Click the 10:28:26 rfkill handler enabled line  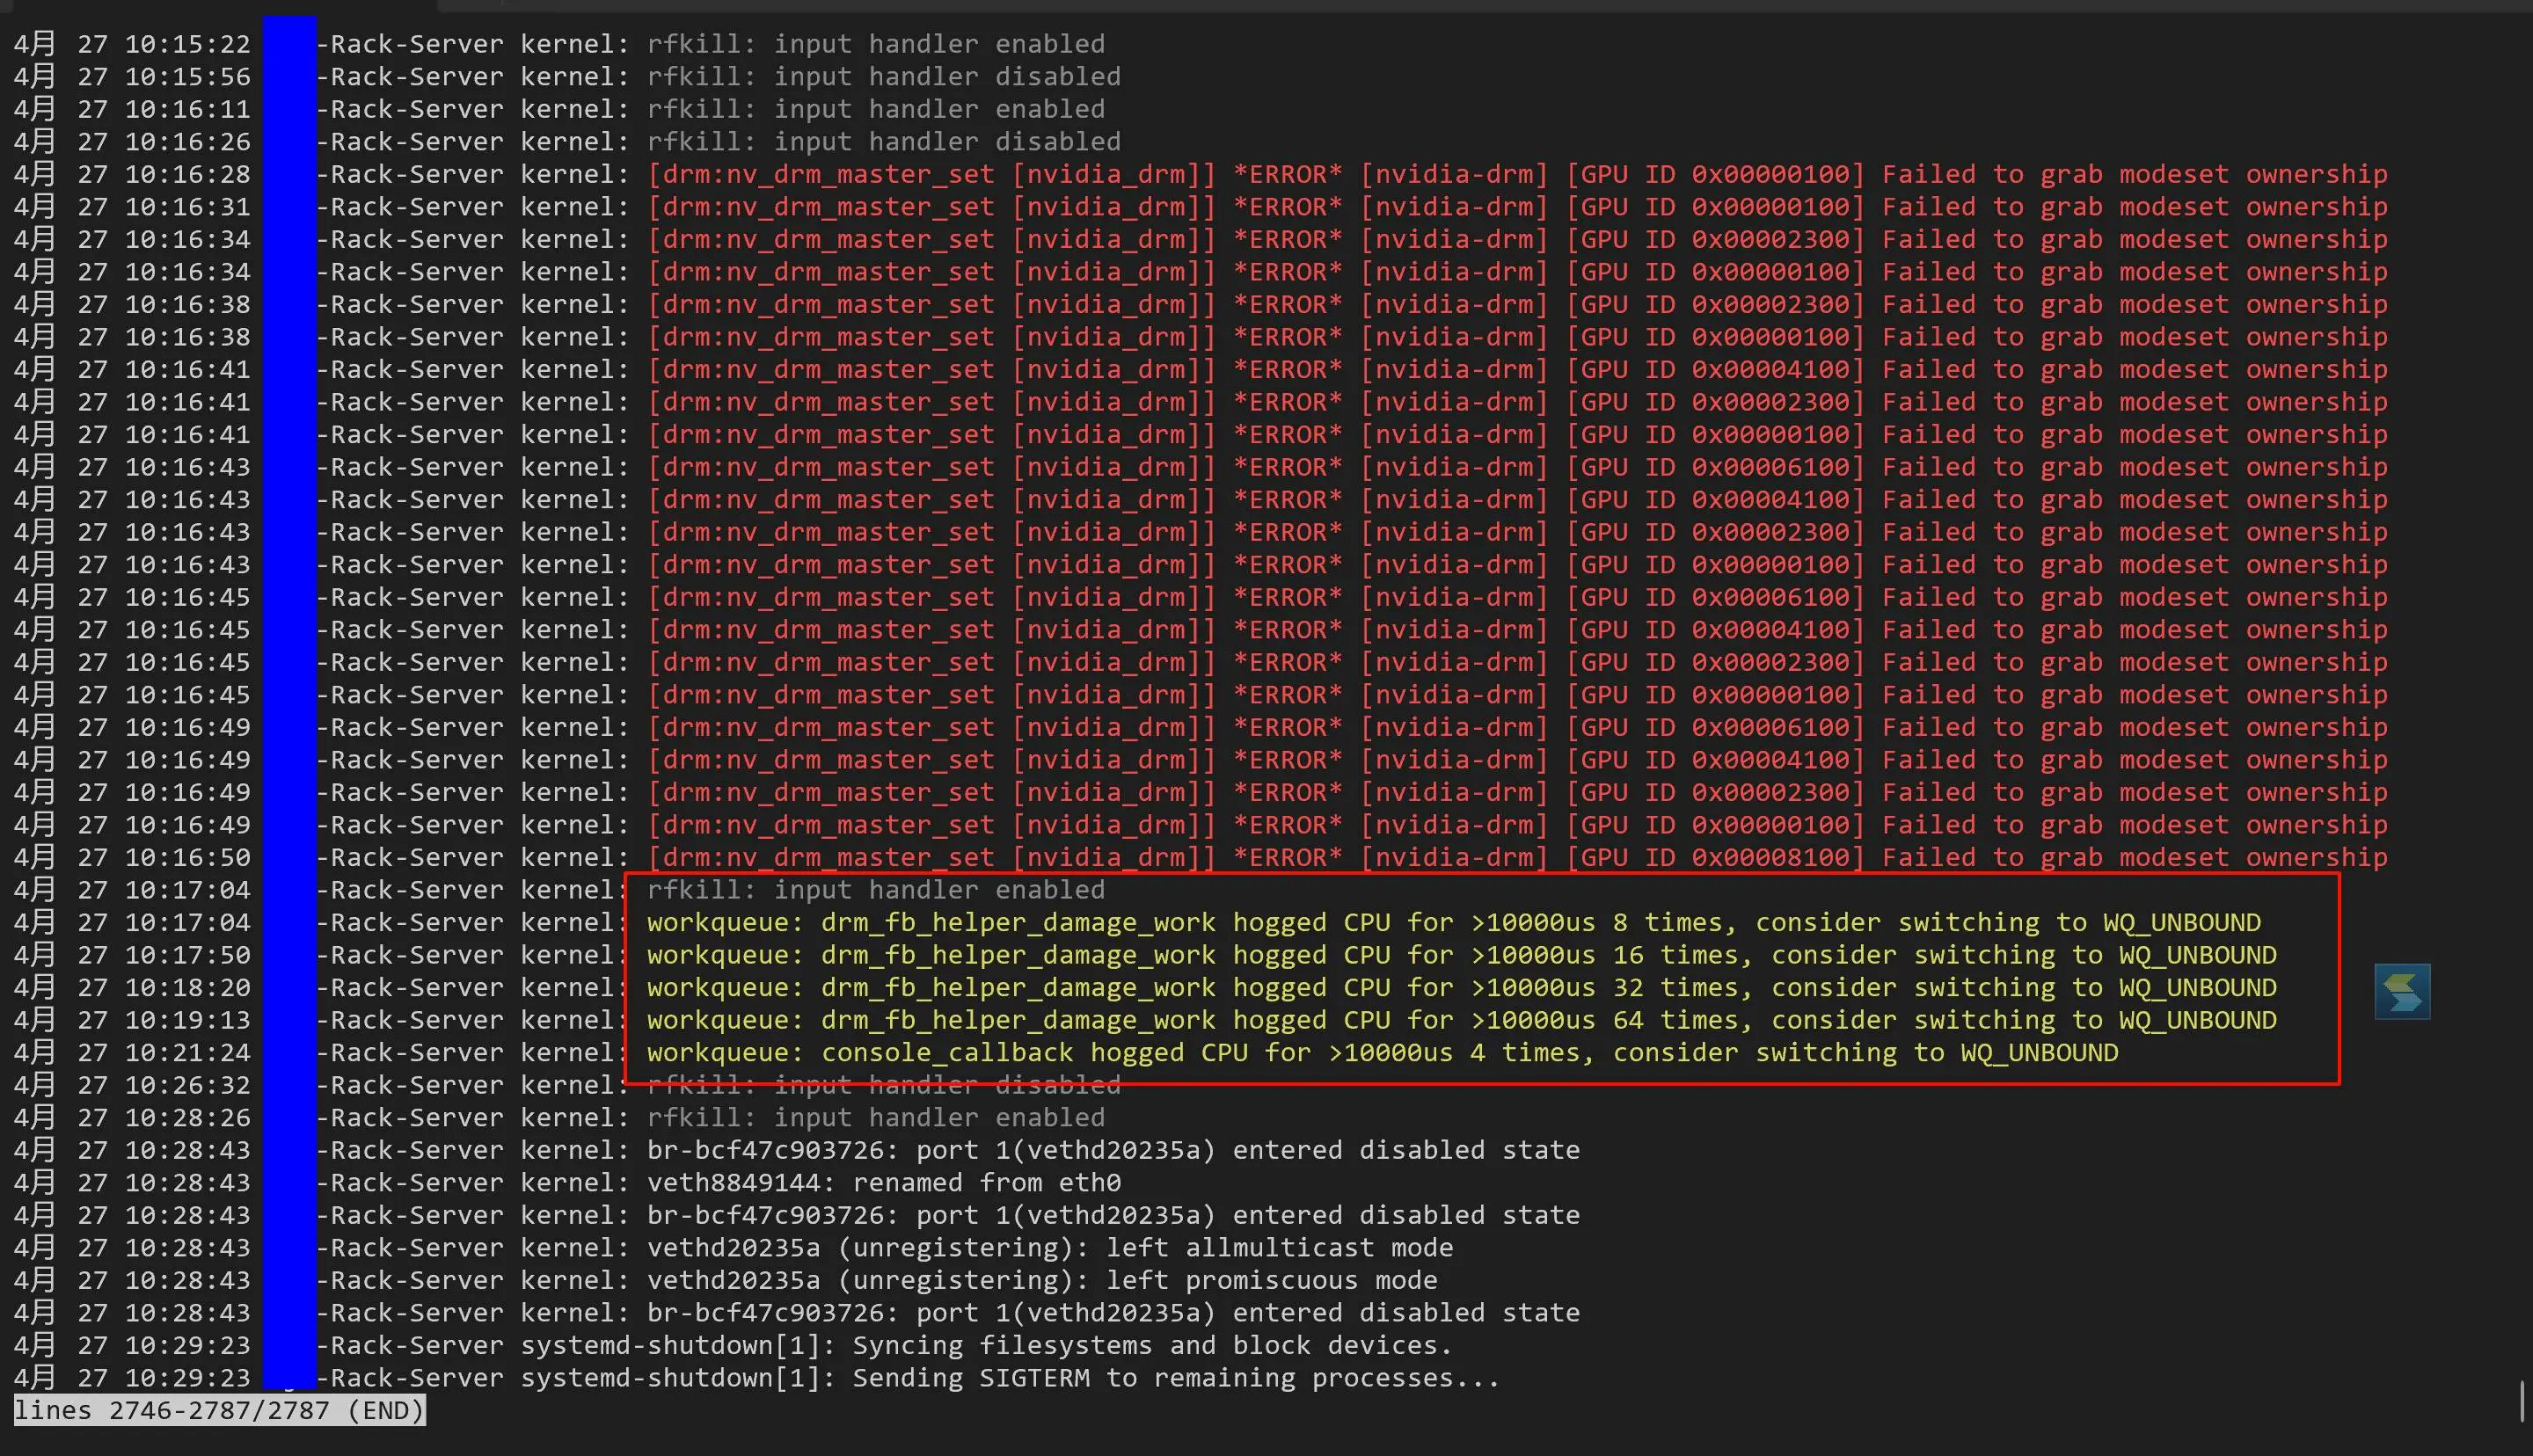pyautogui.click(x=875, y=1118)
